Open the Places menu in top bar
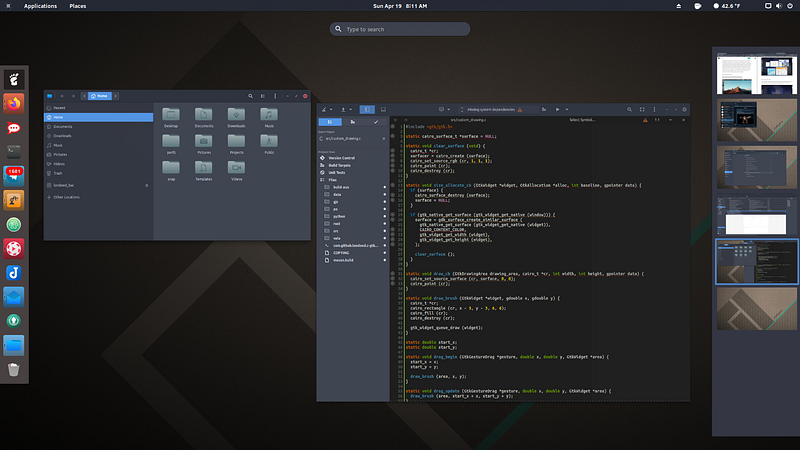Viewport: 800px width, 450px height. [76, 6]
